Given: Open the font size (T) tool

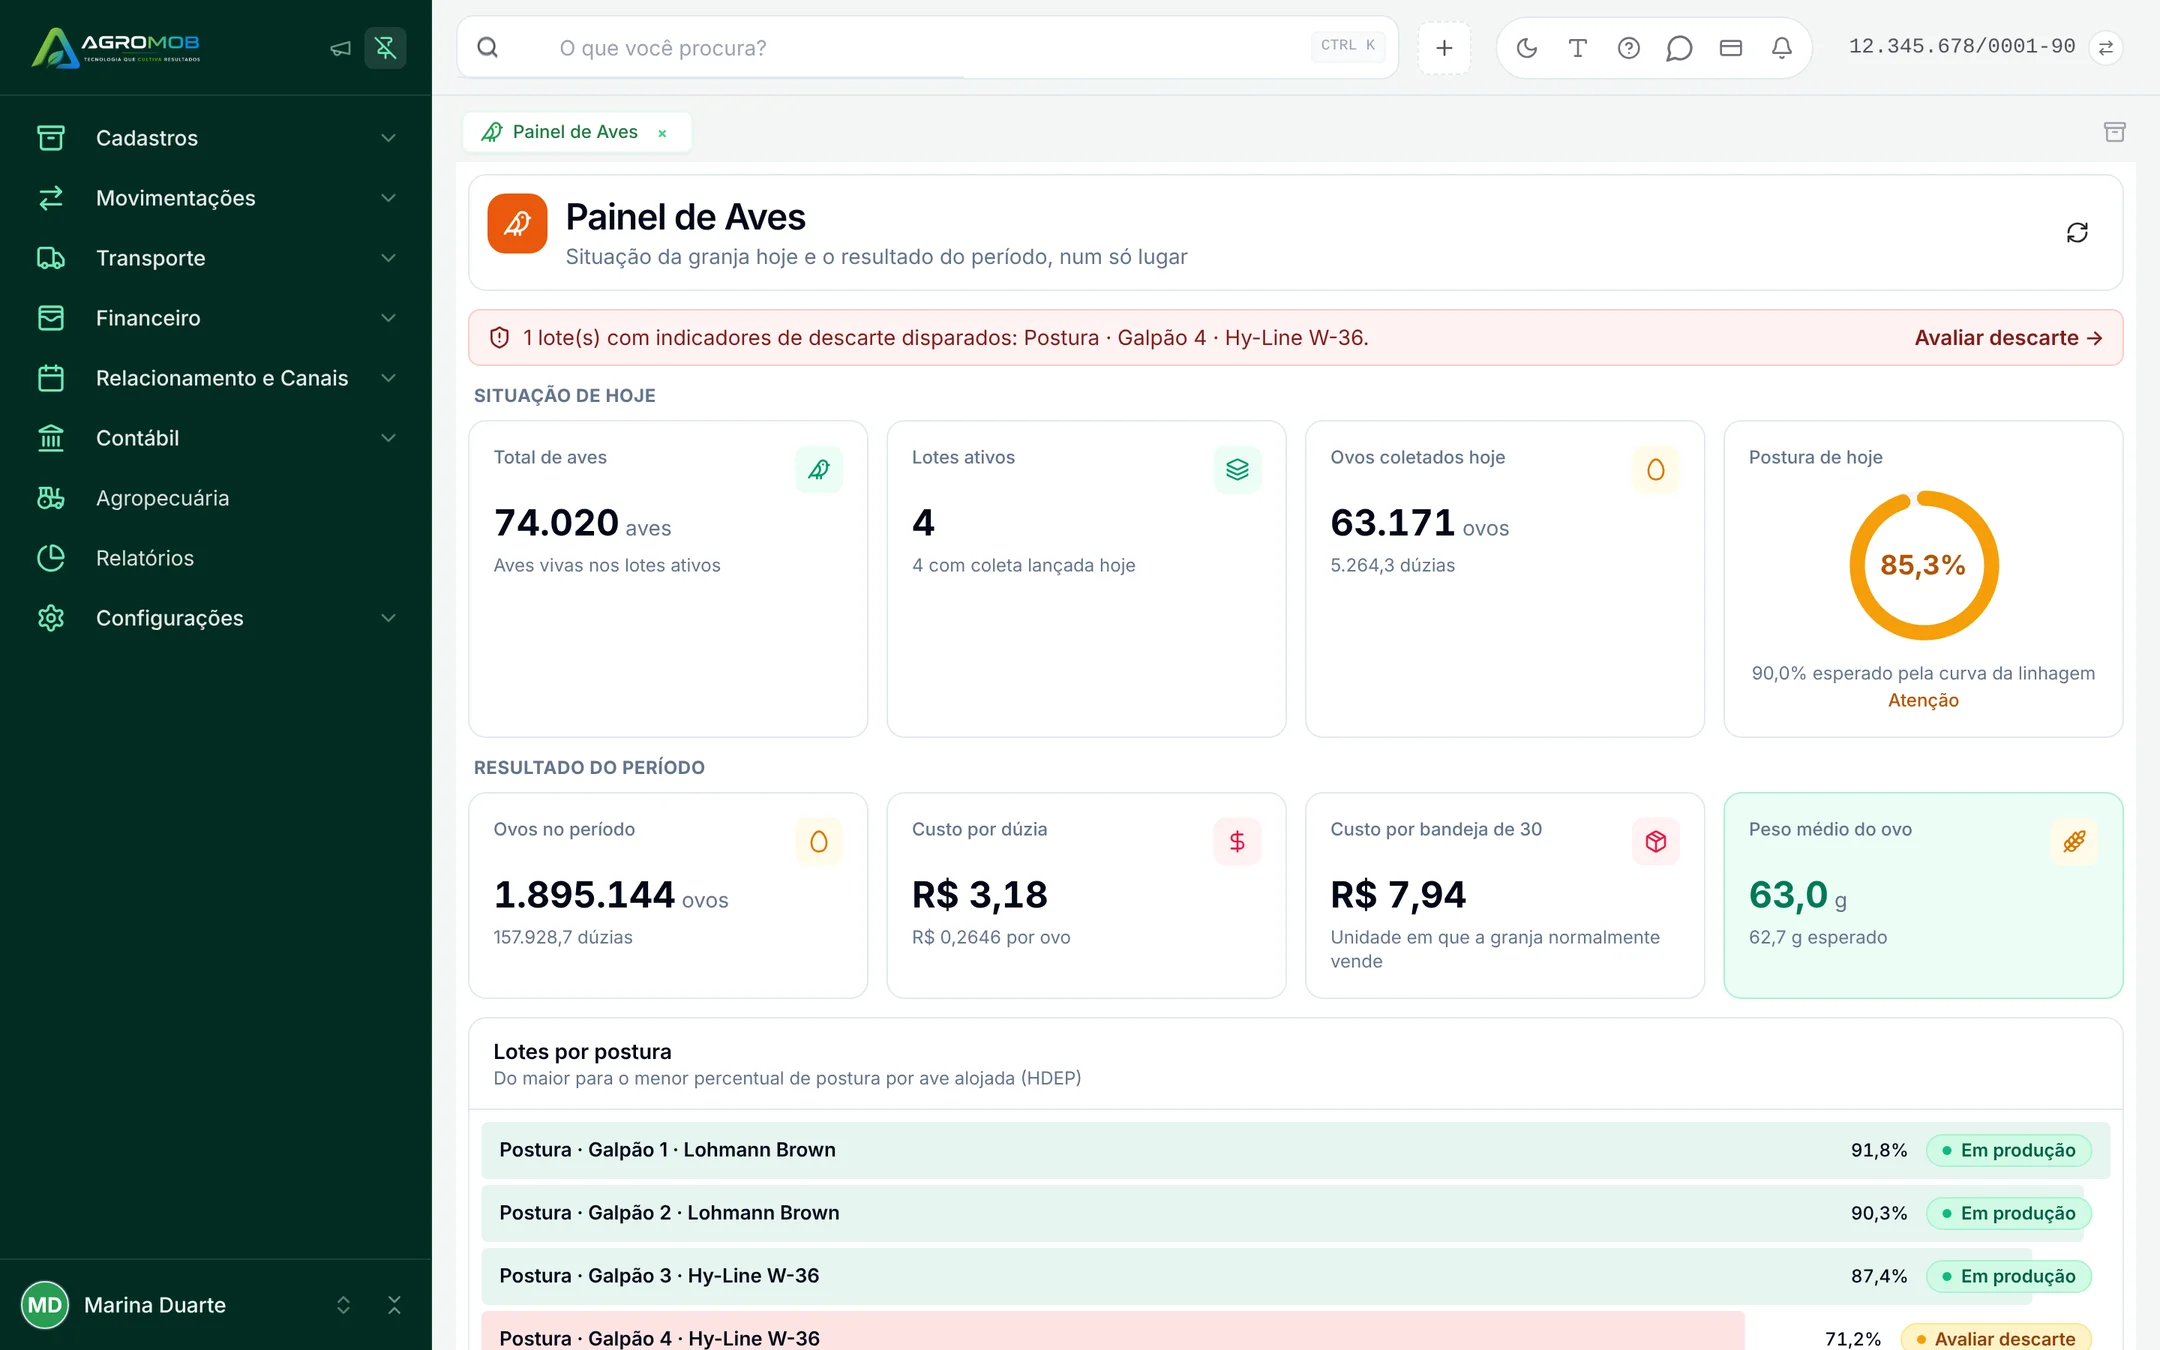Looking at the screenshot, I should 1578,48.
